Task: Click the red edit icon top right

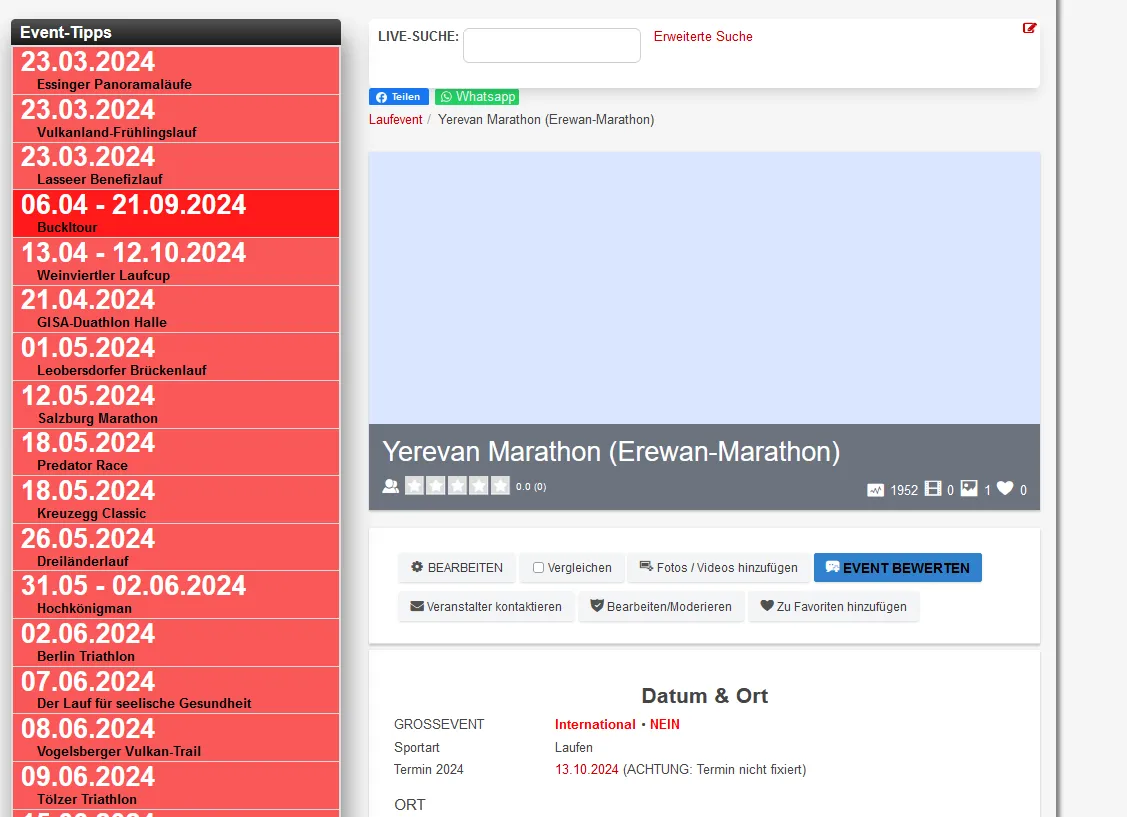Action: (x=1029, y=28)
